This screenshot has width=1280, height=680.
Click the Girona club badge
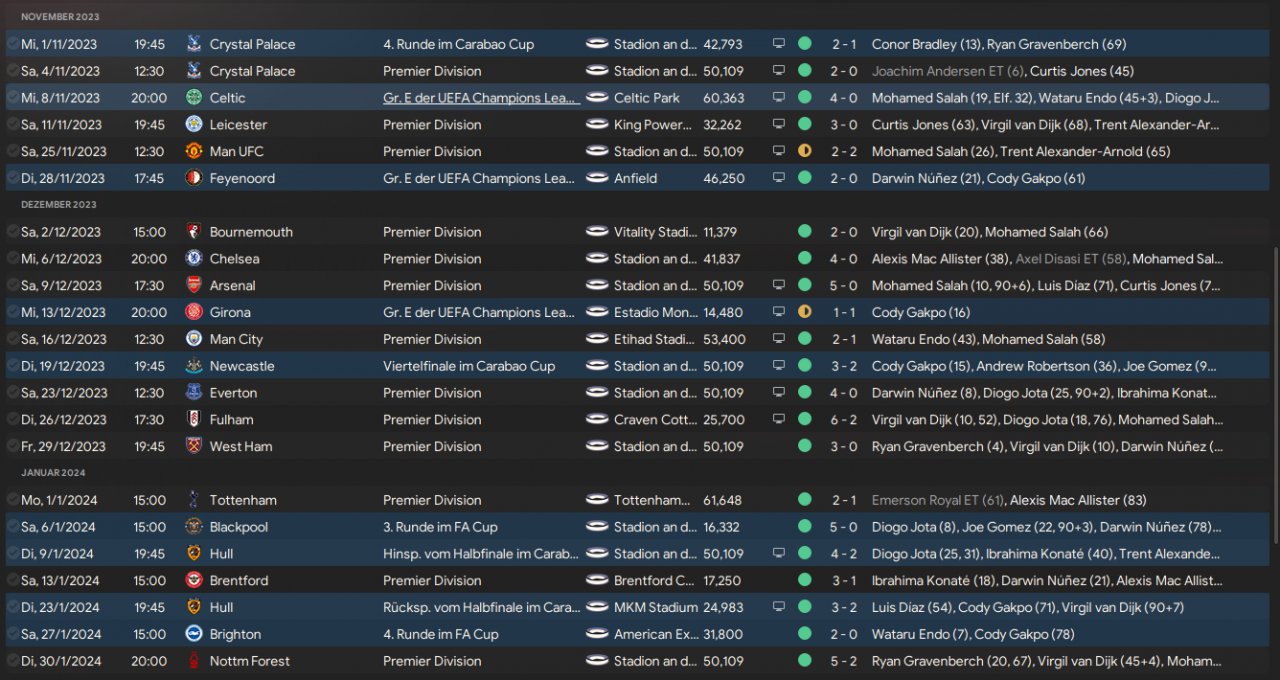(x=194, y=313)
